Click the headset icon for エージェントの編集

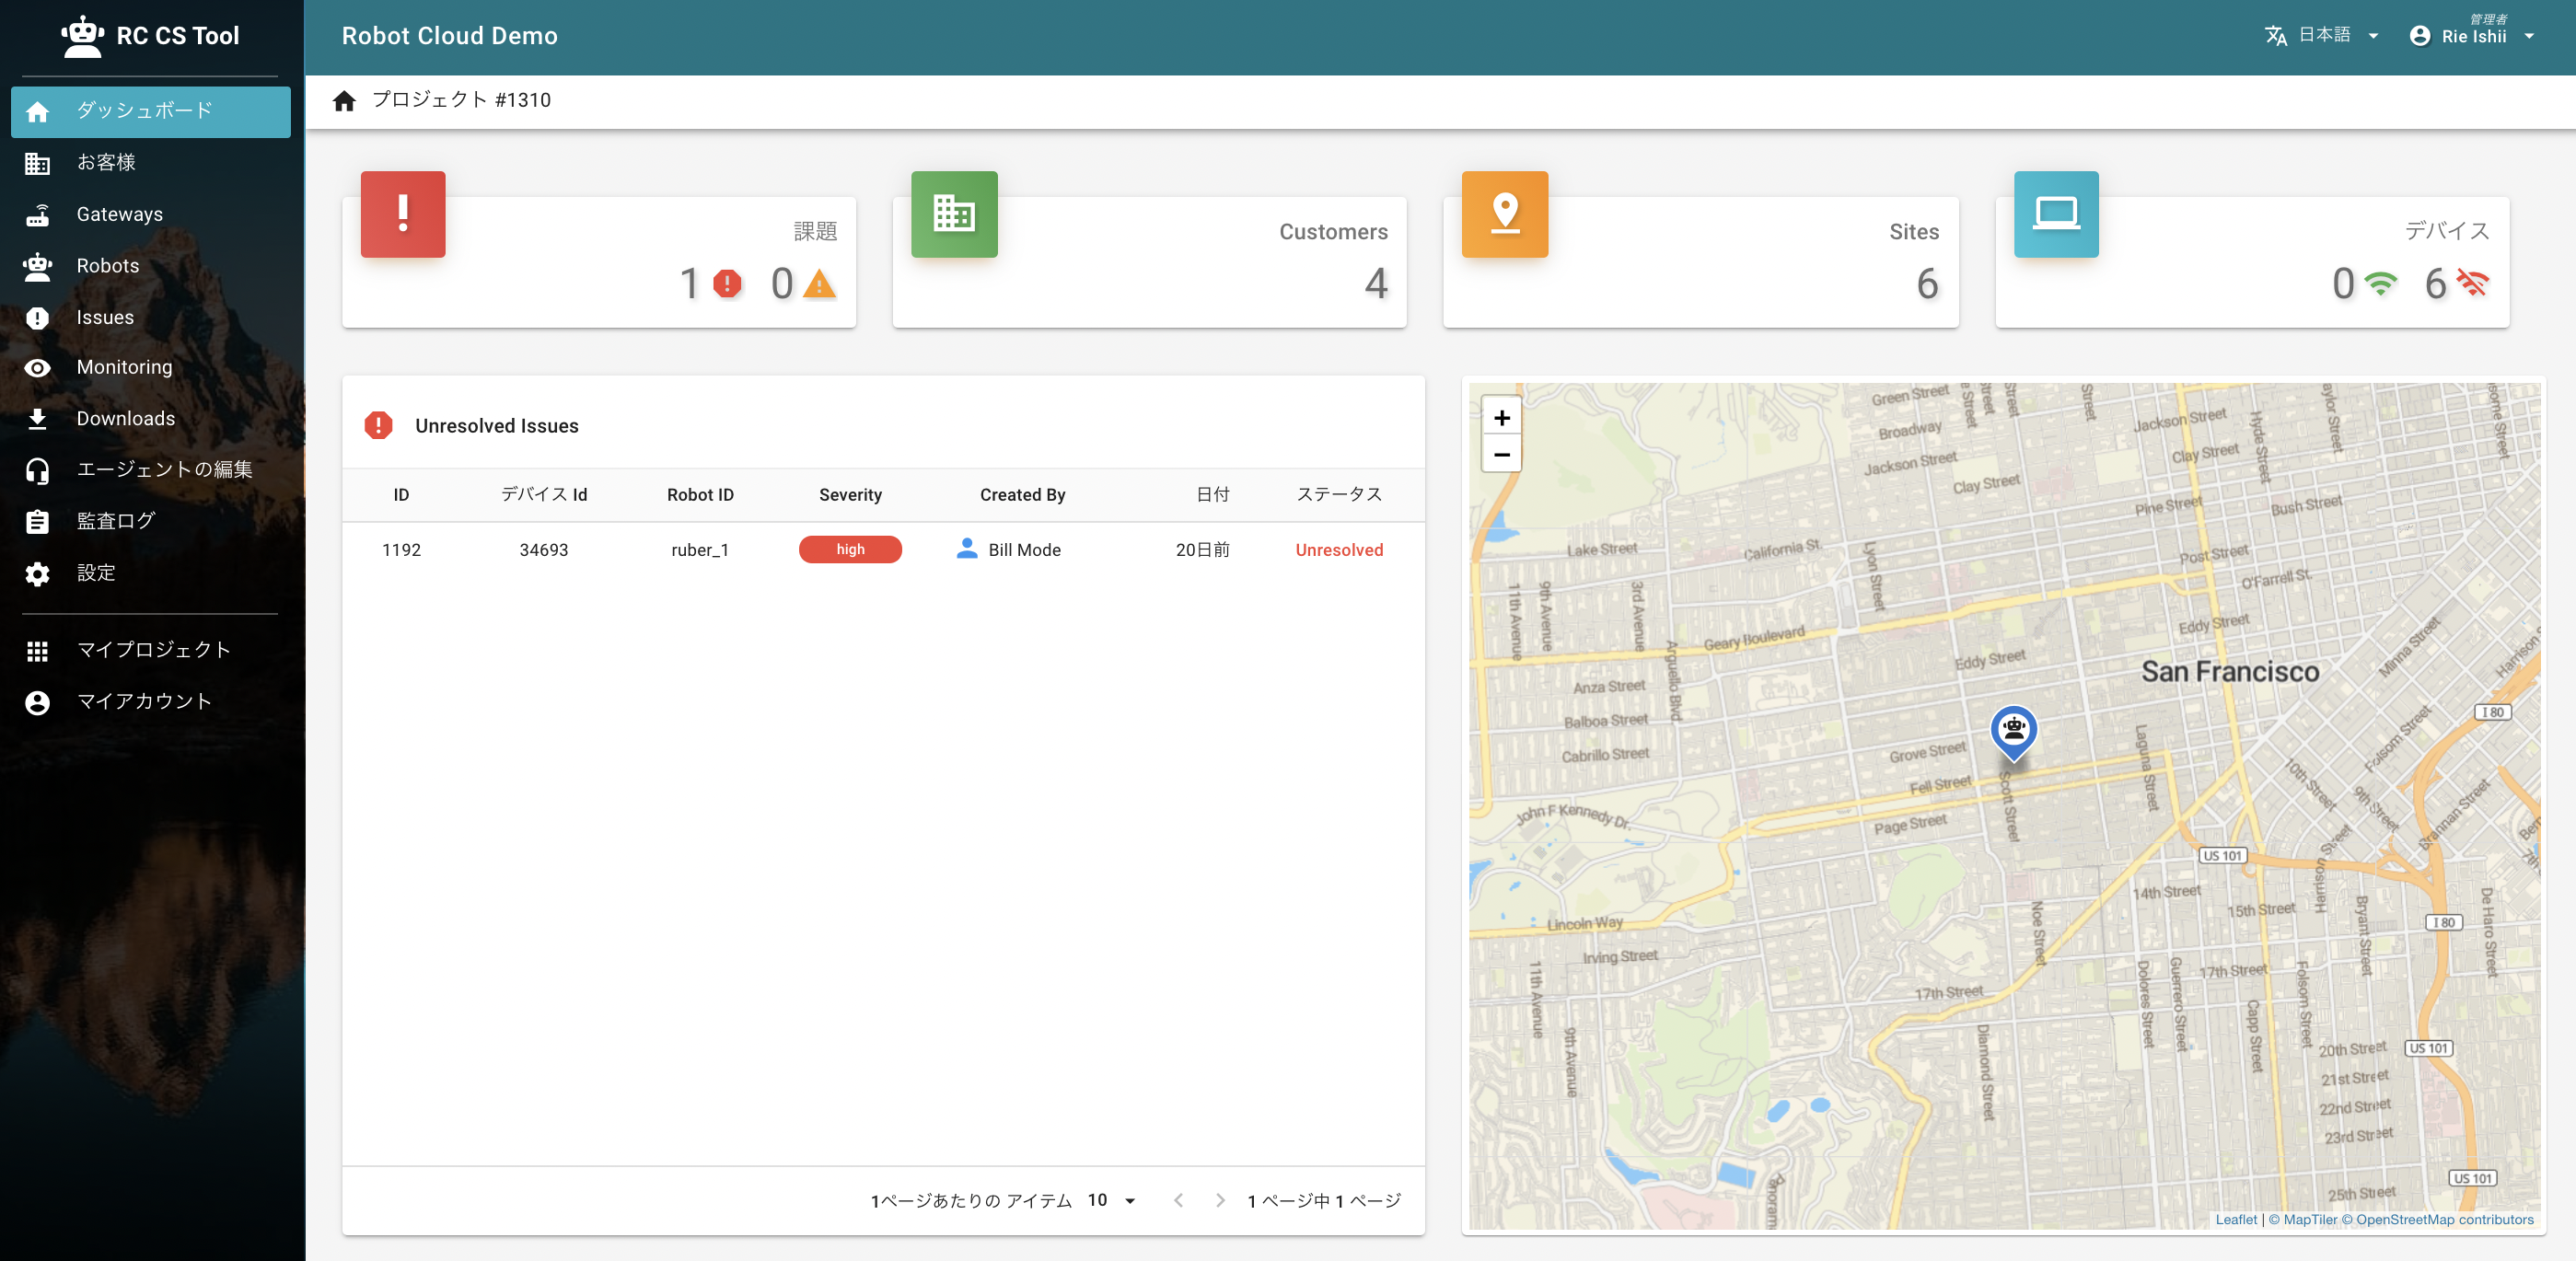tap(37, 470)
